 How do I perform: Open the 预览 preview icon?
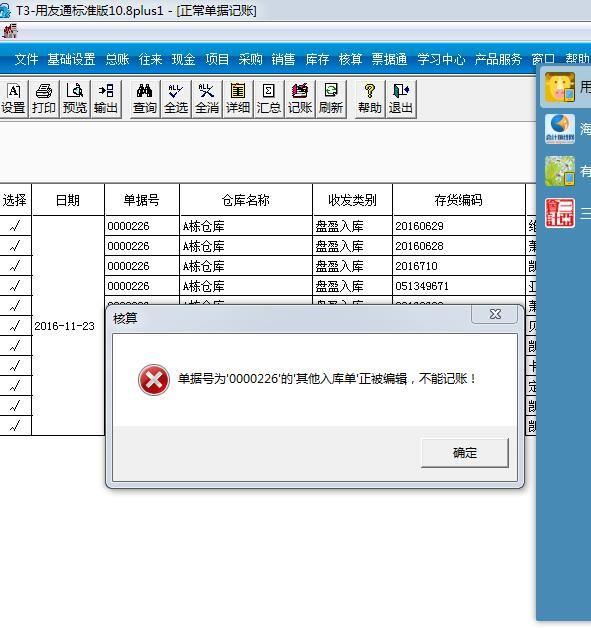74,99
